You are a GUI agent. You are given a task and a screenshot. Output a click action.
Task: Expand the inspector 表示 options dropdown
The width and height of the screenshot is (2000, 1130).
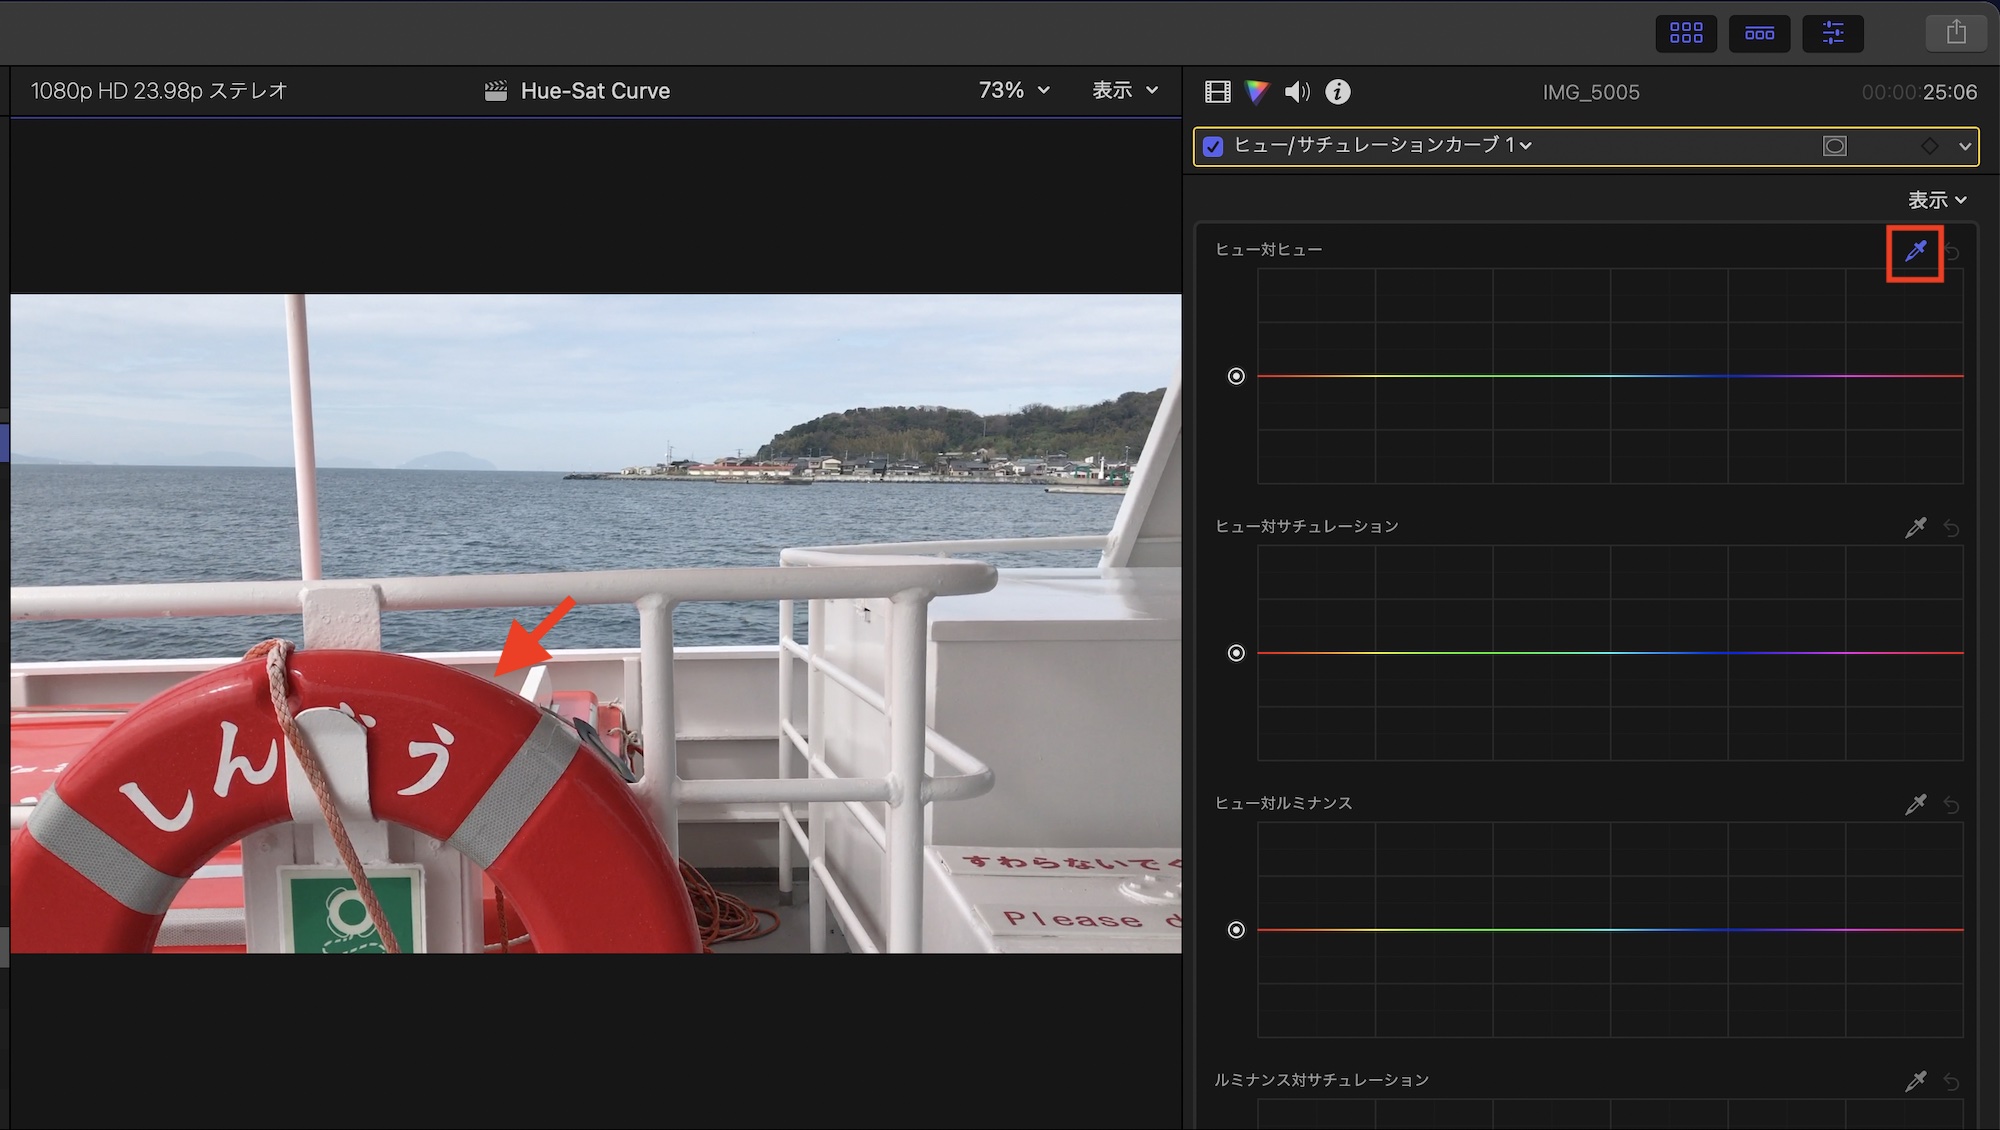pyautogui.click(x=1936, y=200)
